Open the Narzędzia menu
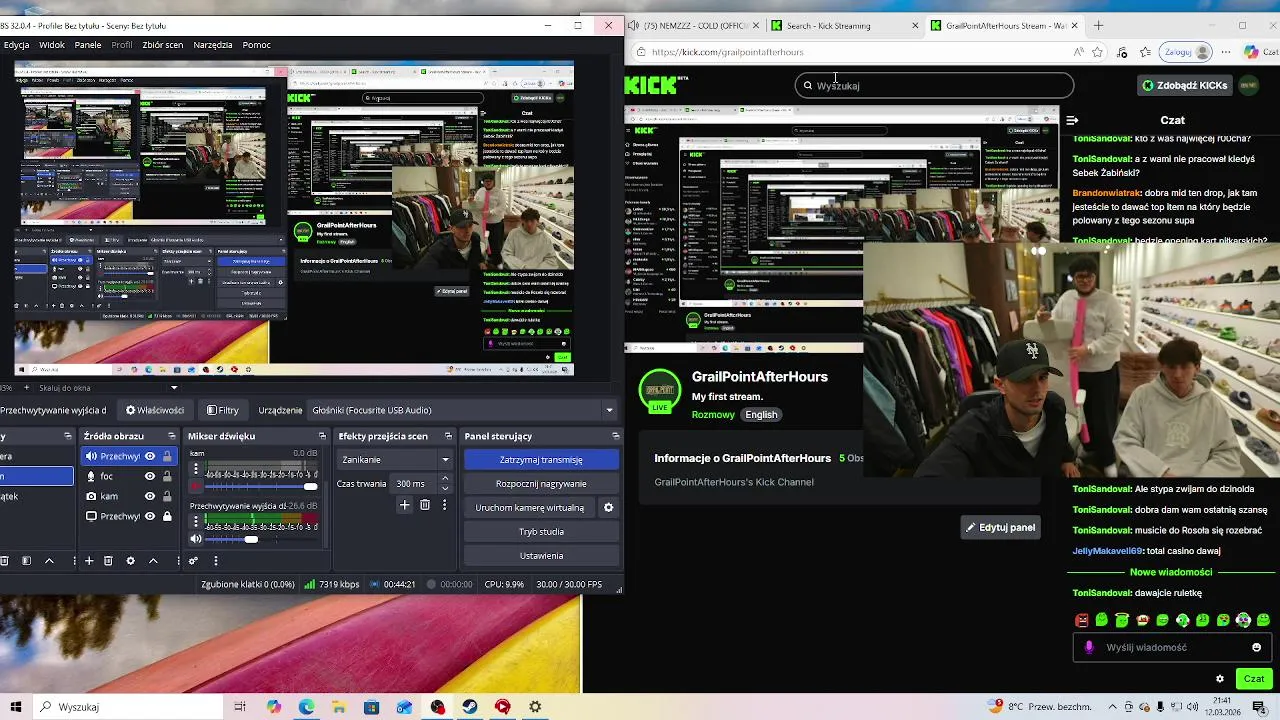This screenshot has height=720, width=1280. pyautogui.click(x=213, y=45)
